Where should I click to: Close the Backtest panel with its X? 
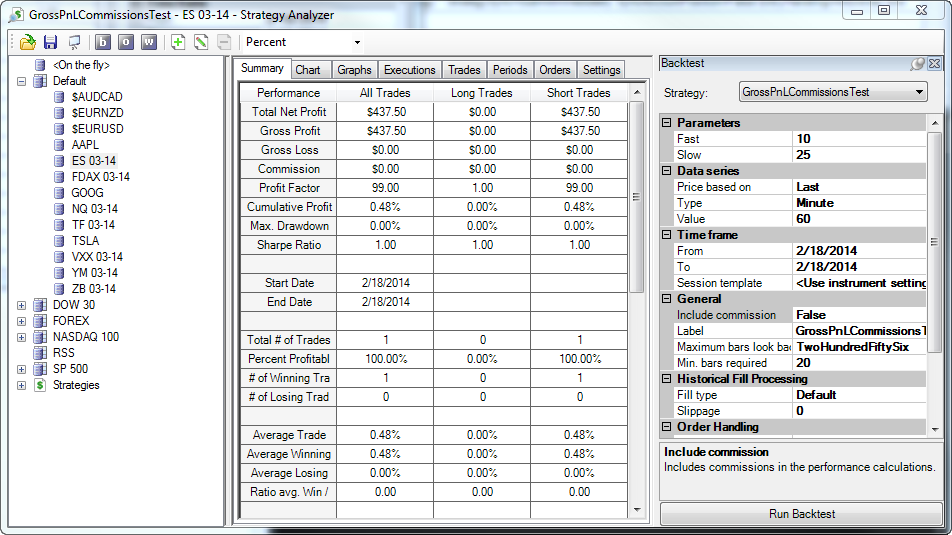934,63
